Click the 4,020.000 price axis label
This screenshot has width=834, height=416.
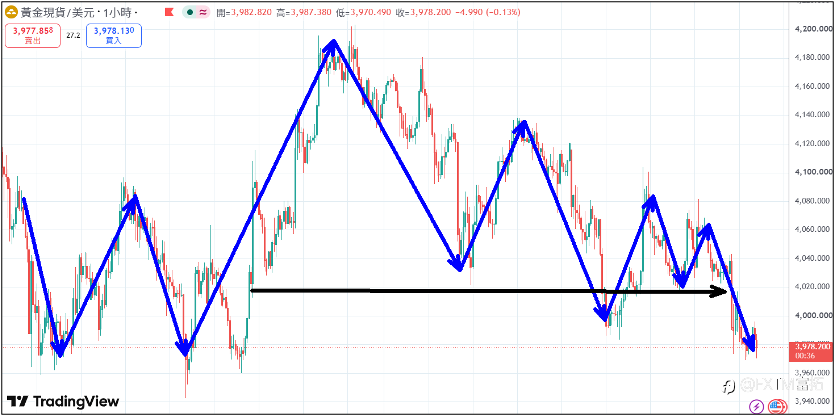pyautogui.click(x=812, y=287)
